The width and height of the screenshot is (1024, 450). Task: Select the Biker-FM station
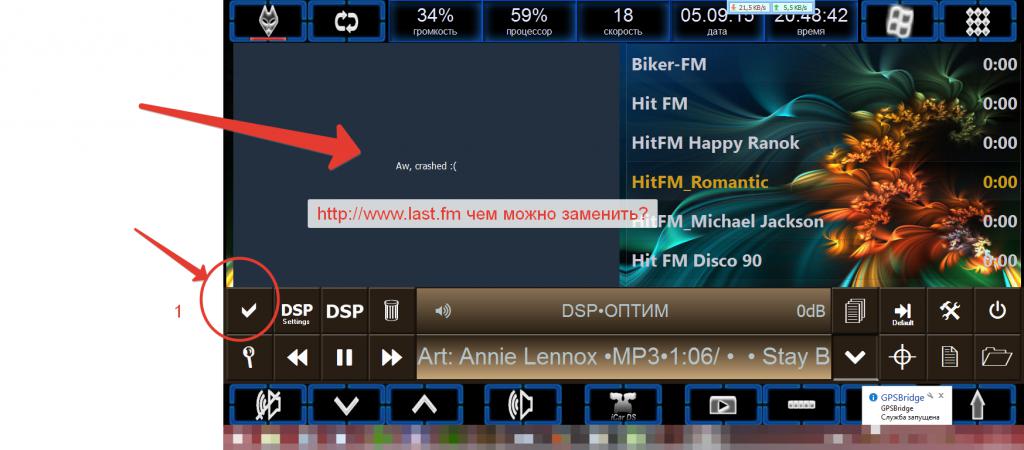pyautogui.click(x=824, y=64)
